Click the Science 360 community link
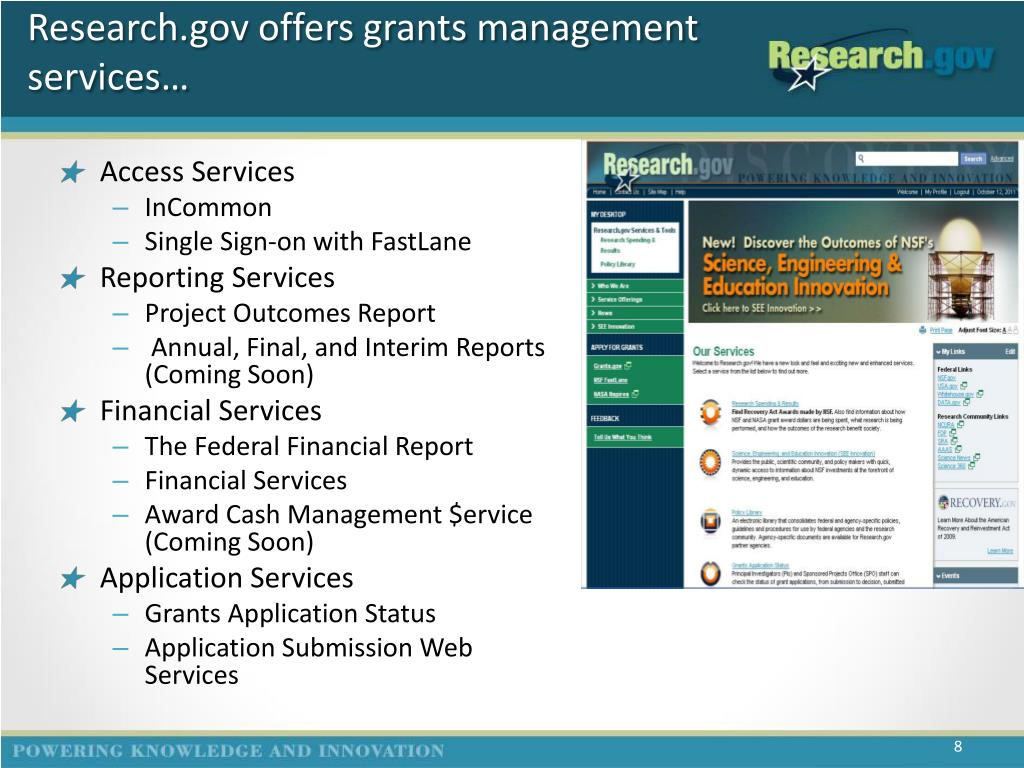1024x768 pixels. tap(952, 466)
